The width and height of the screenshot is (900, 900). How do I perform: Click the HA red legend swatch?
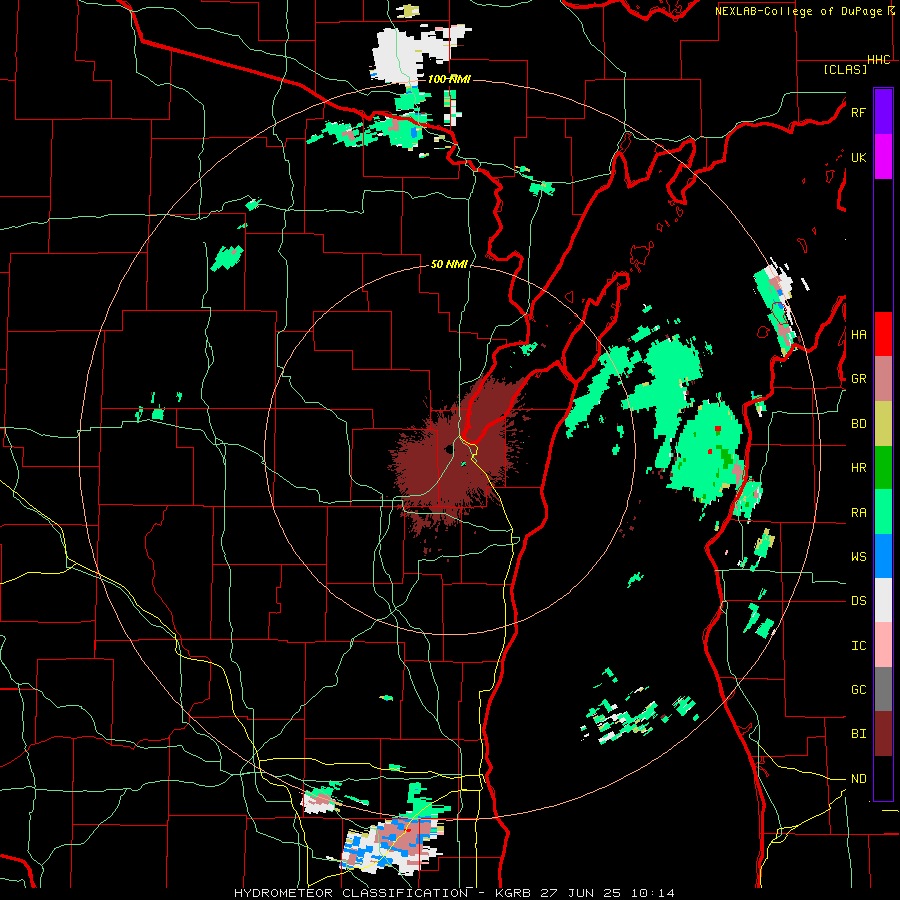tap(883, 334)
